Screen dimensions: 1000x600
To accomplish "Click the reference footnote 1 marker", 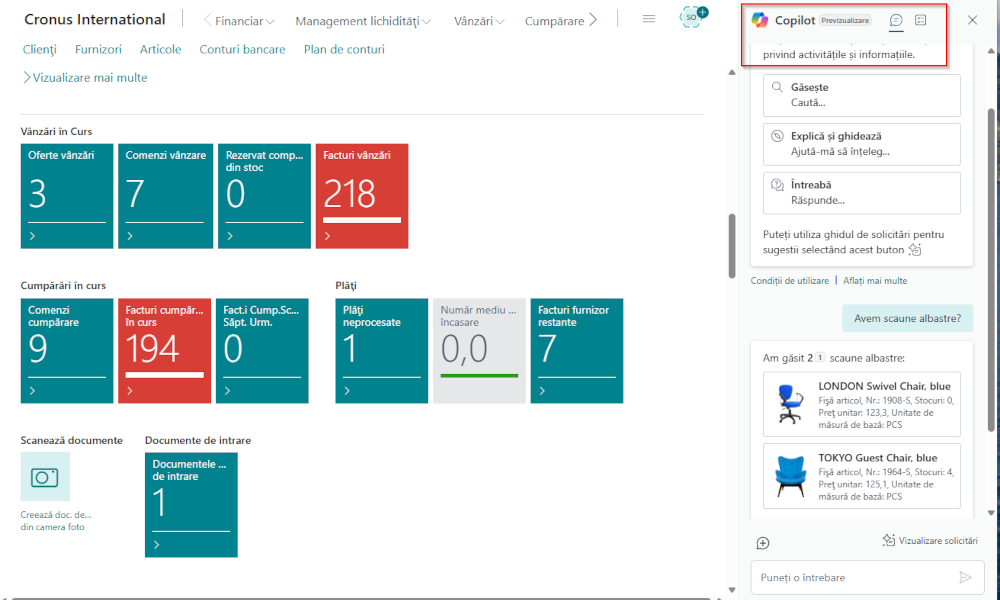I will click(820, 358).
